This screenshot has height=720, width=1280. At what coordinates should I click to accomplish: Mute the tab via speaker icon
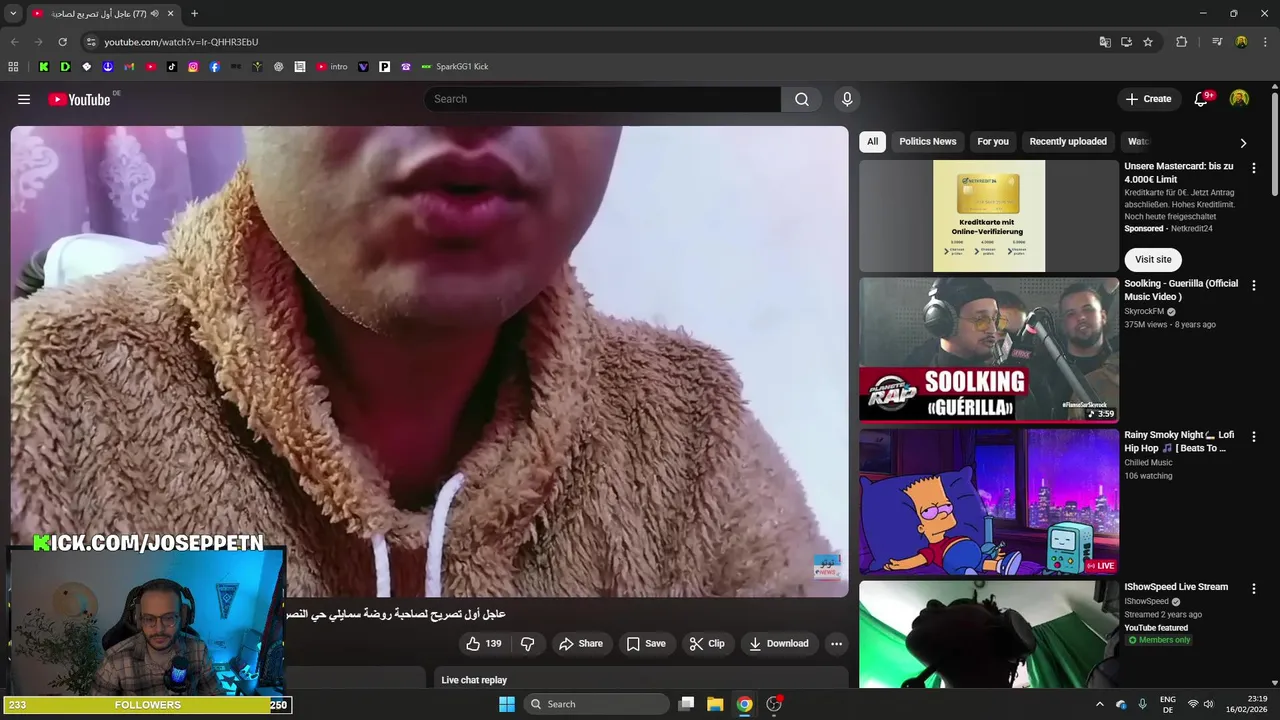coord(155,14)
